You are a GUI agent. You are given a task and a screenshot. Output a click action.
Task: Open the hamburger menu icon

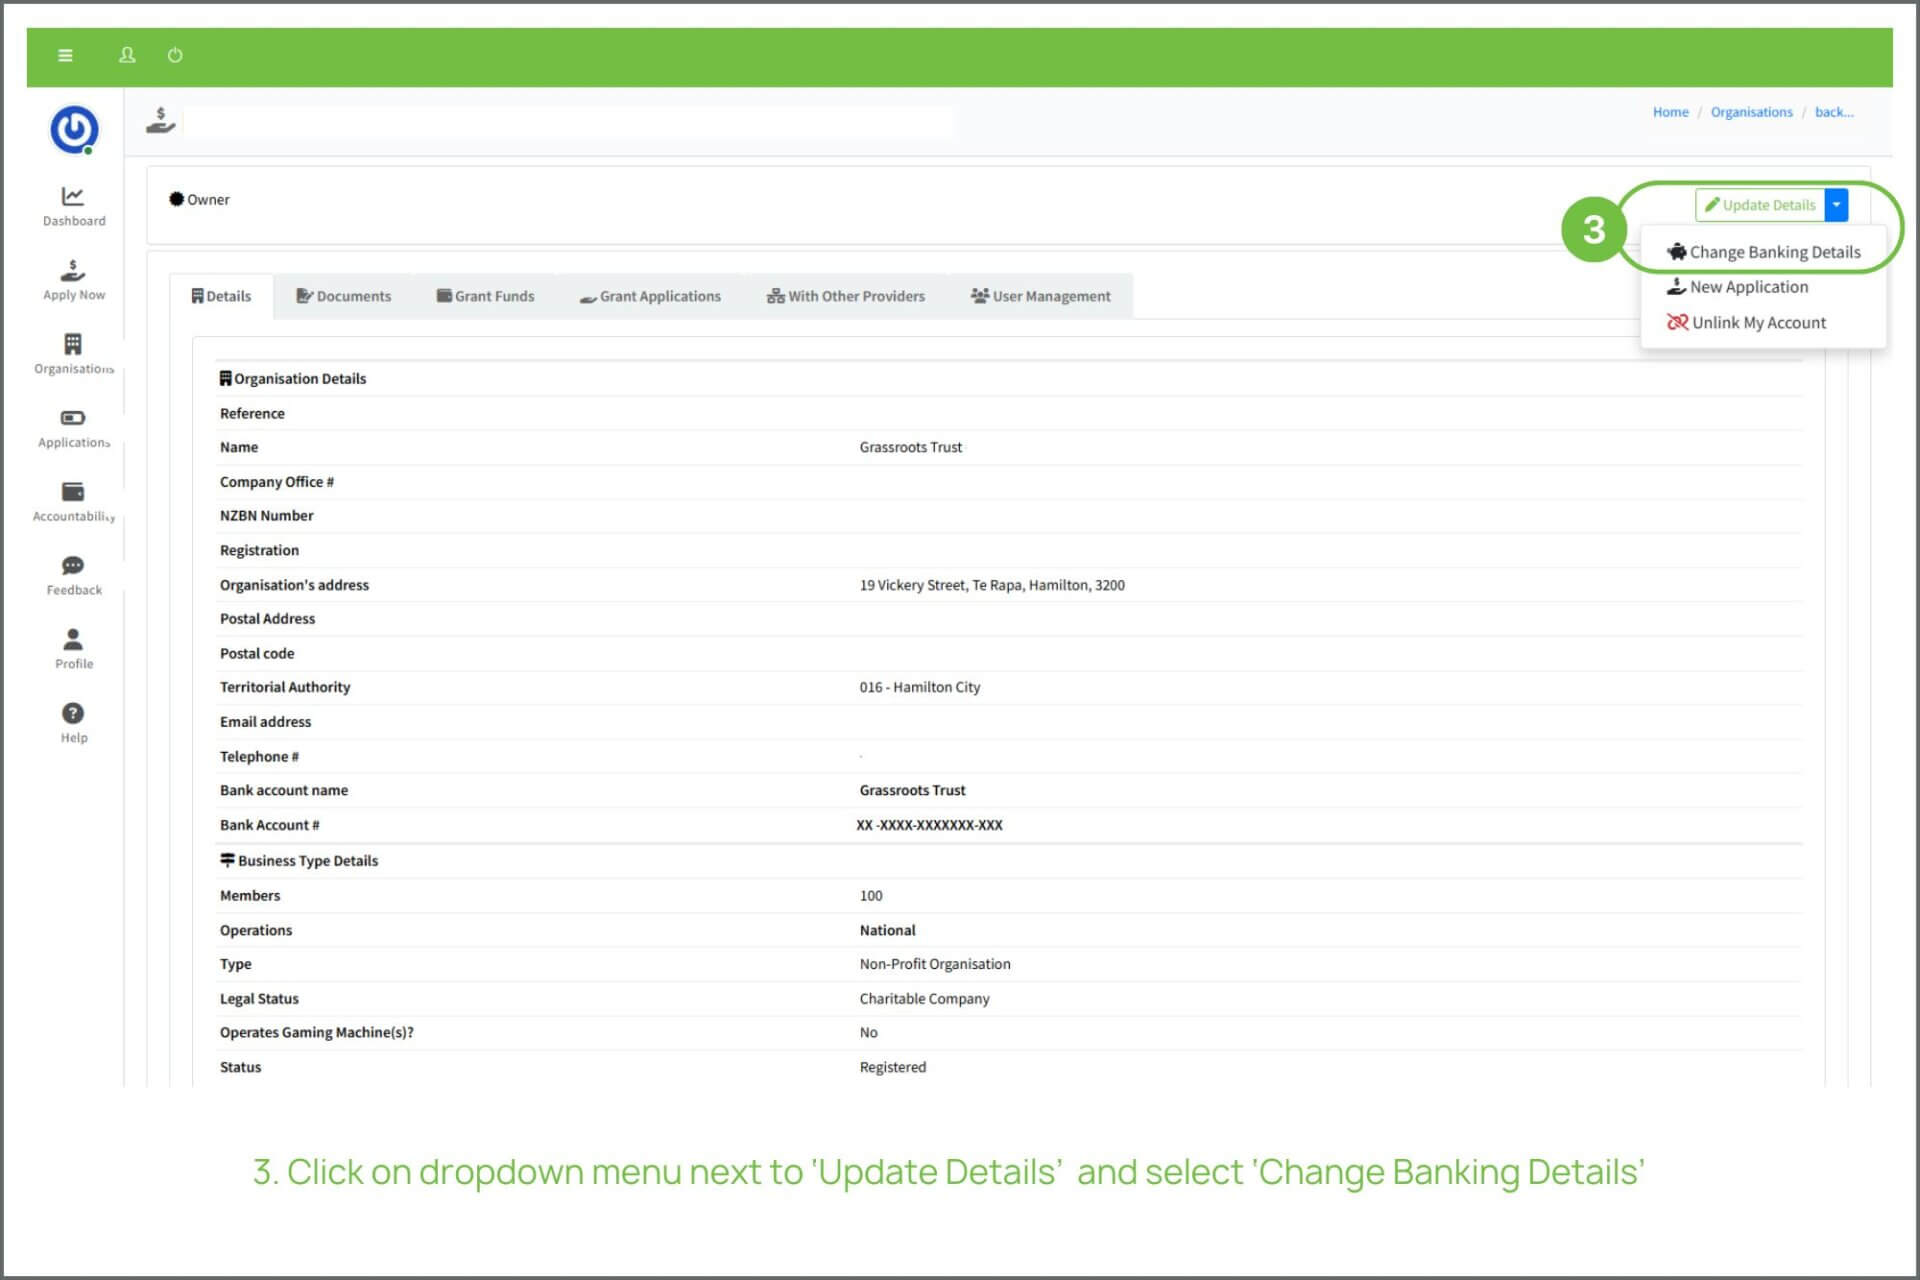[65, 56]
